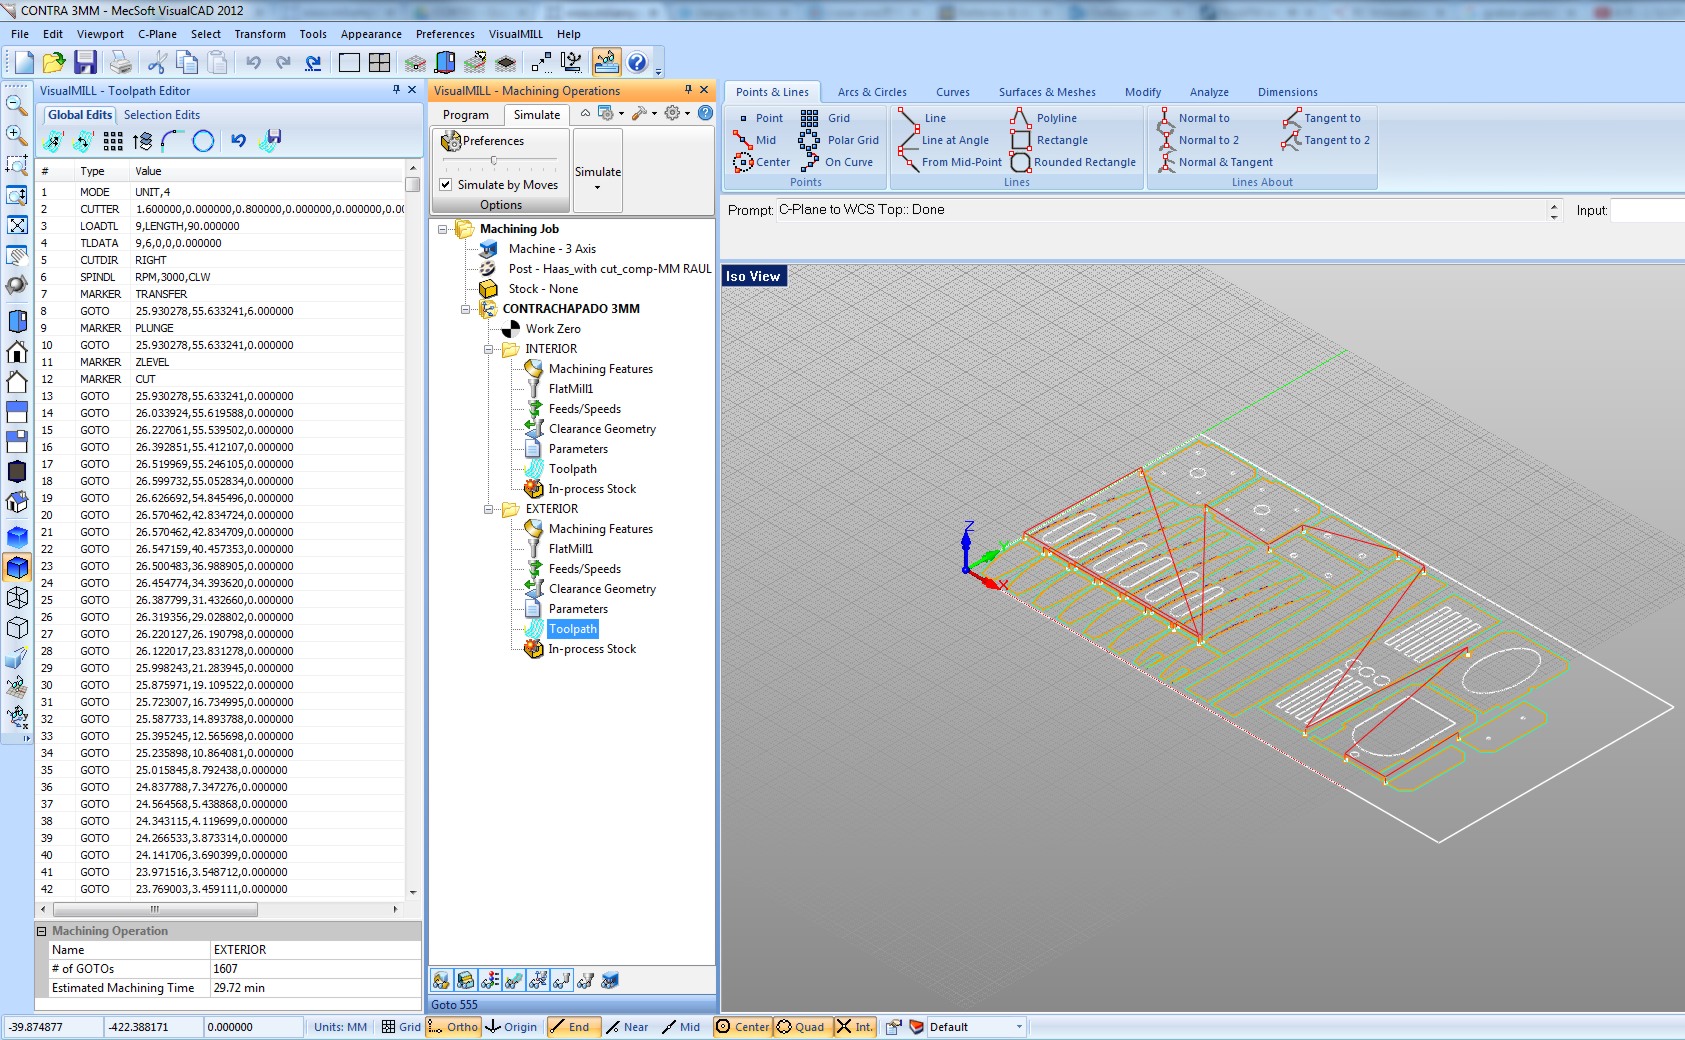Uncheck Simulate by Moves checkbox
Screen dimensions: 1685x1040
446,185
